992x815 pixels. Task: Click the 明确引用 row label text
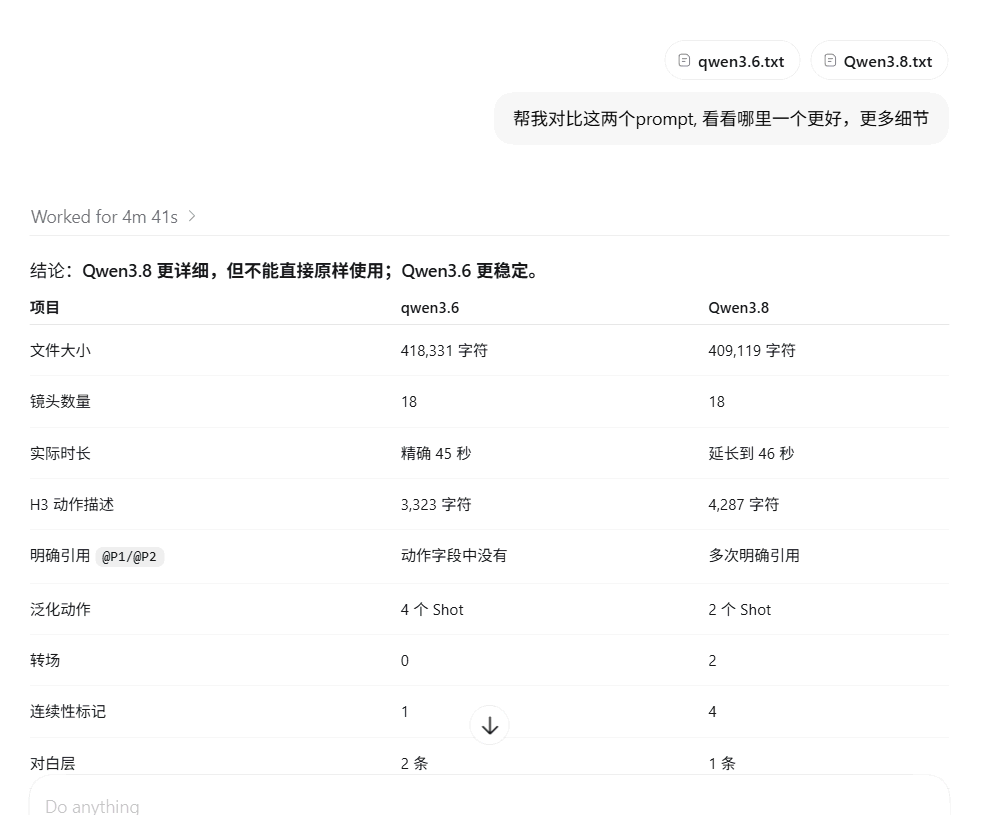click(60, 556)
